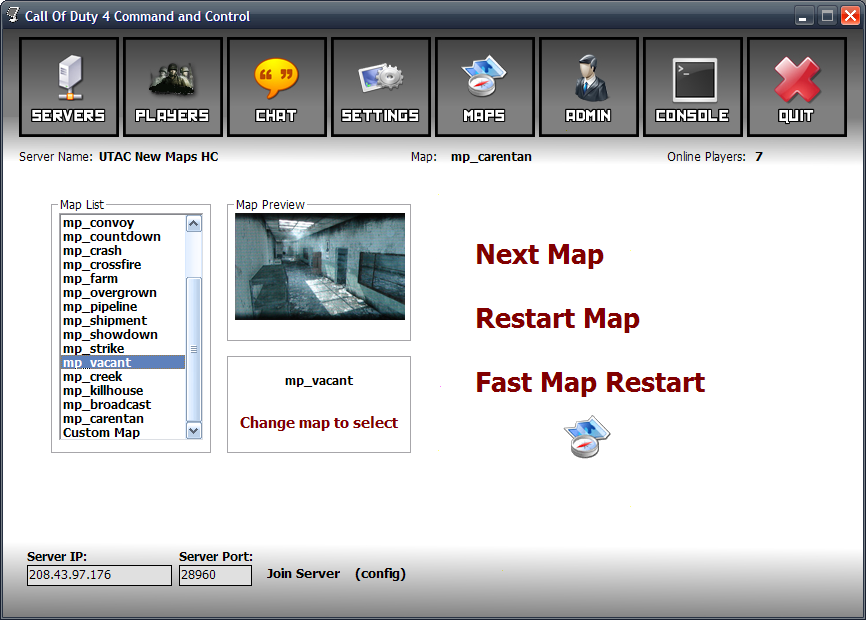The image size is (866, 620).
Task: Open the Maps section
Action: pos(484,87)
